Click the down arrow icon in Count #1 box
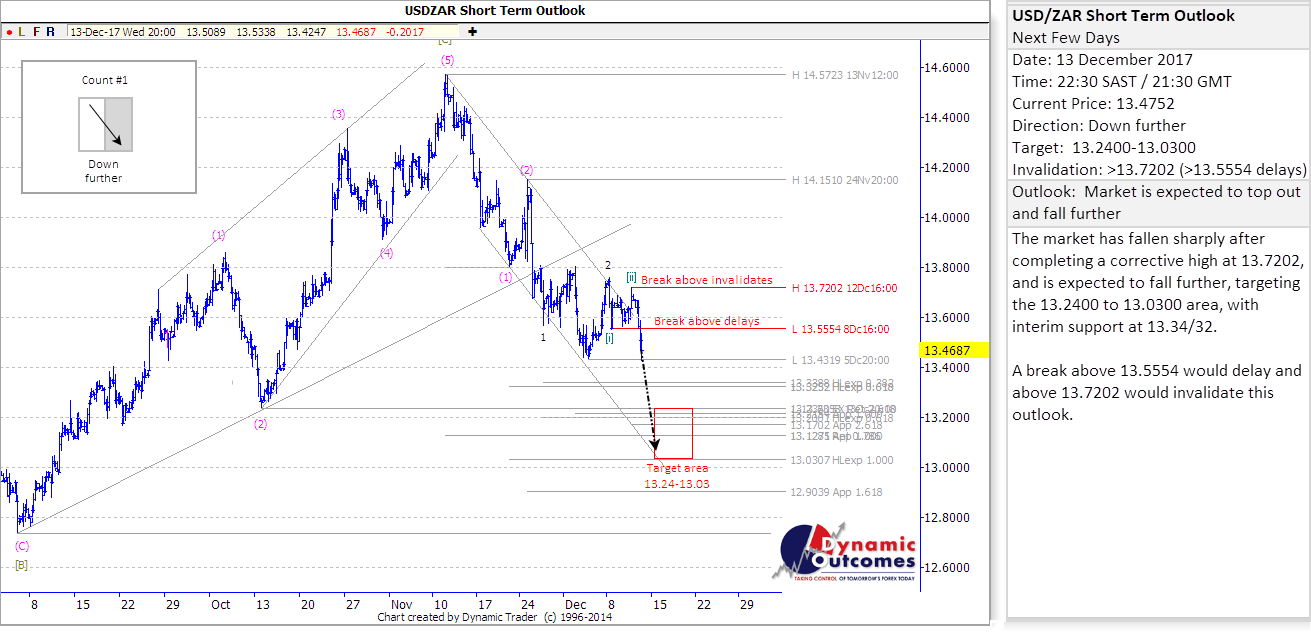 point(104,124)
